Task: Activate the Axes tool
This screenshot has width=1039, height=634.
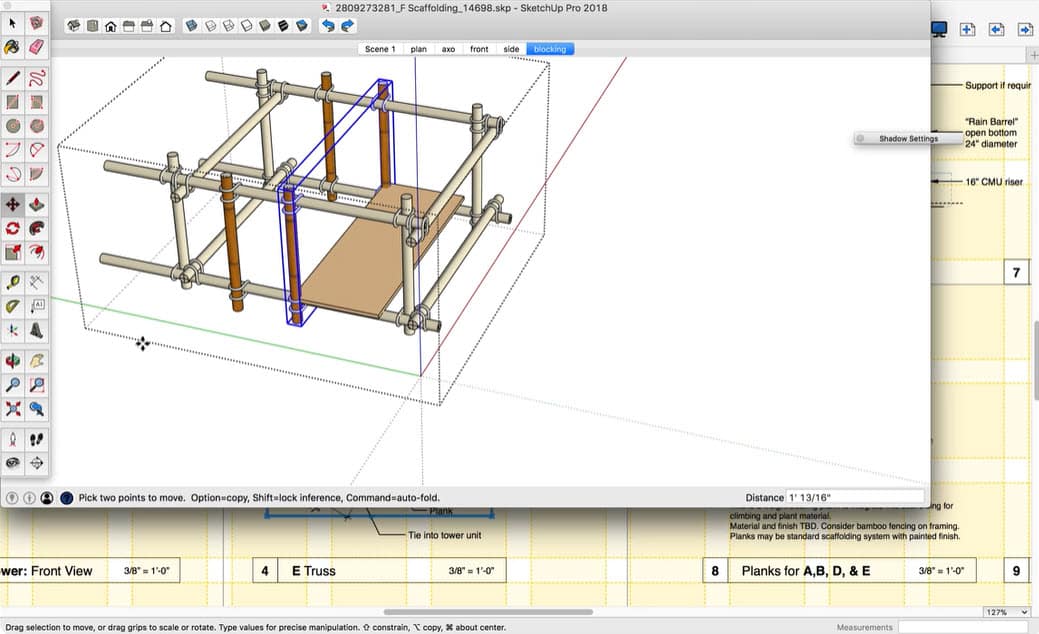Action: pos(13,331)
